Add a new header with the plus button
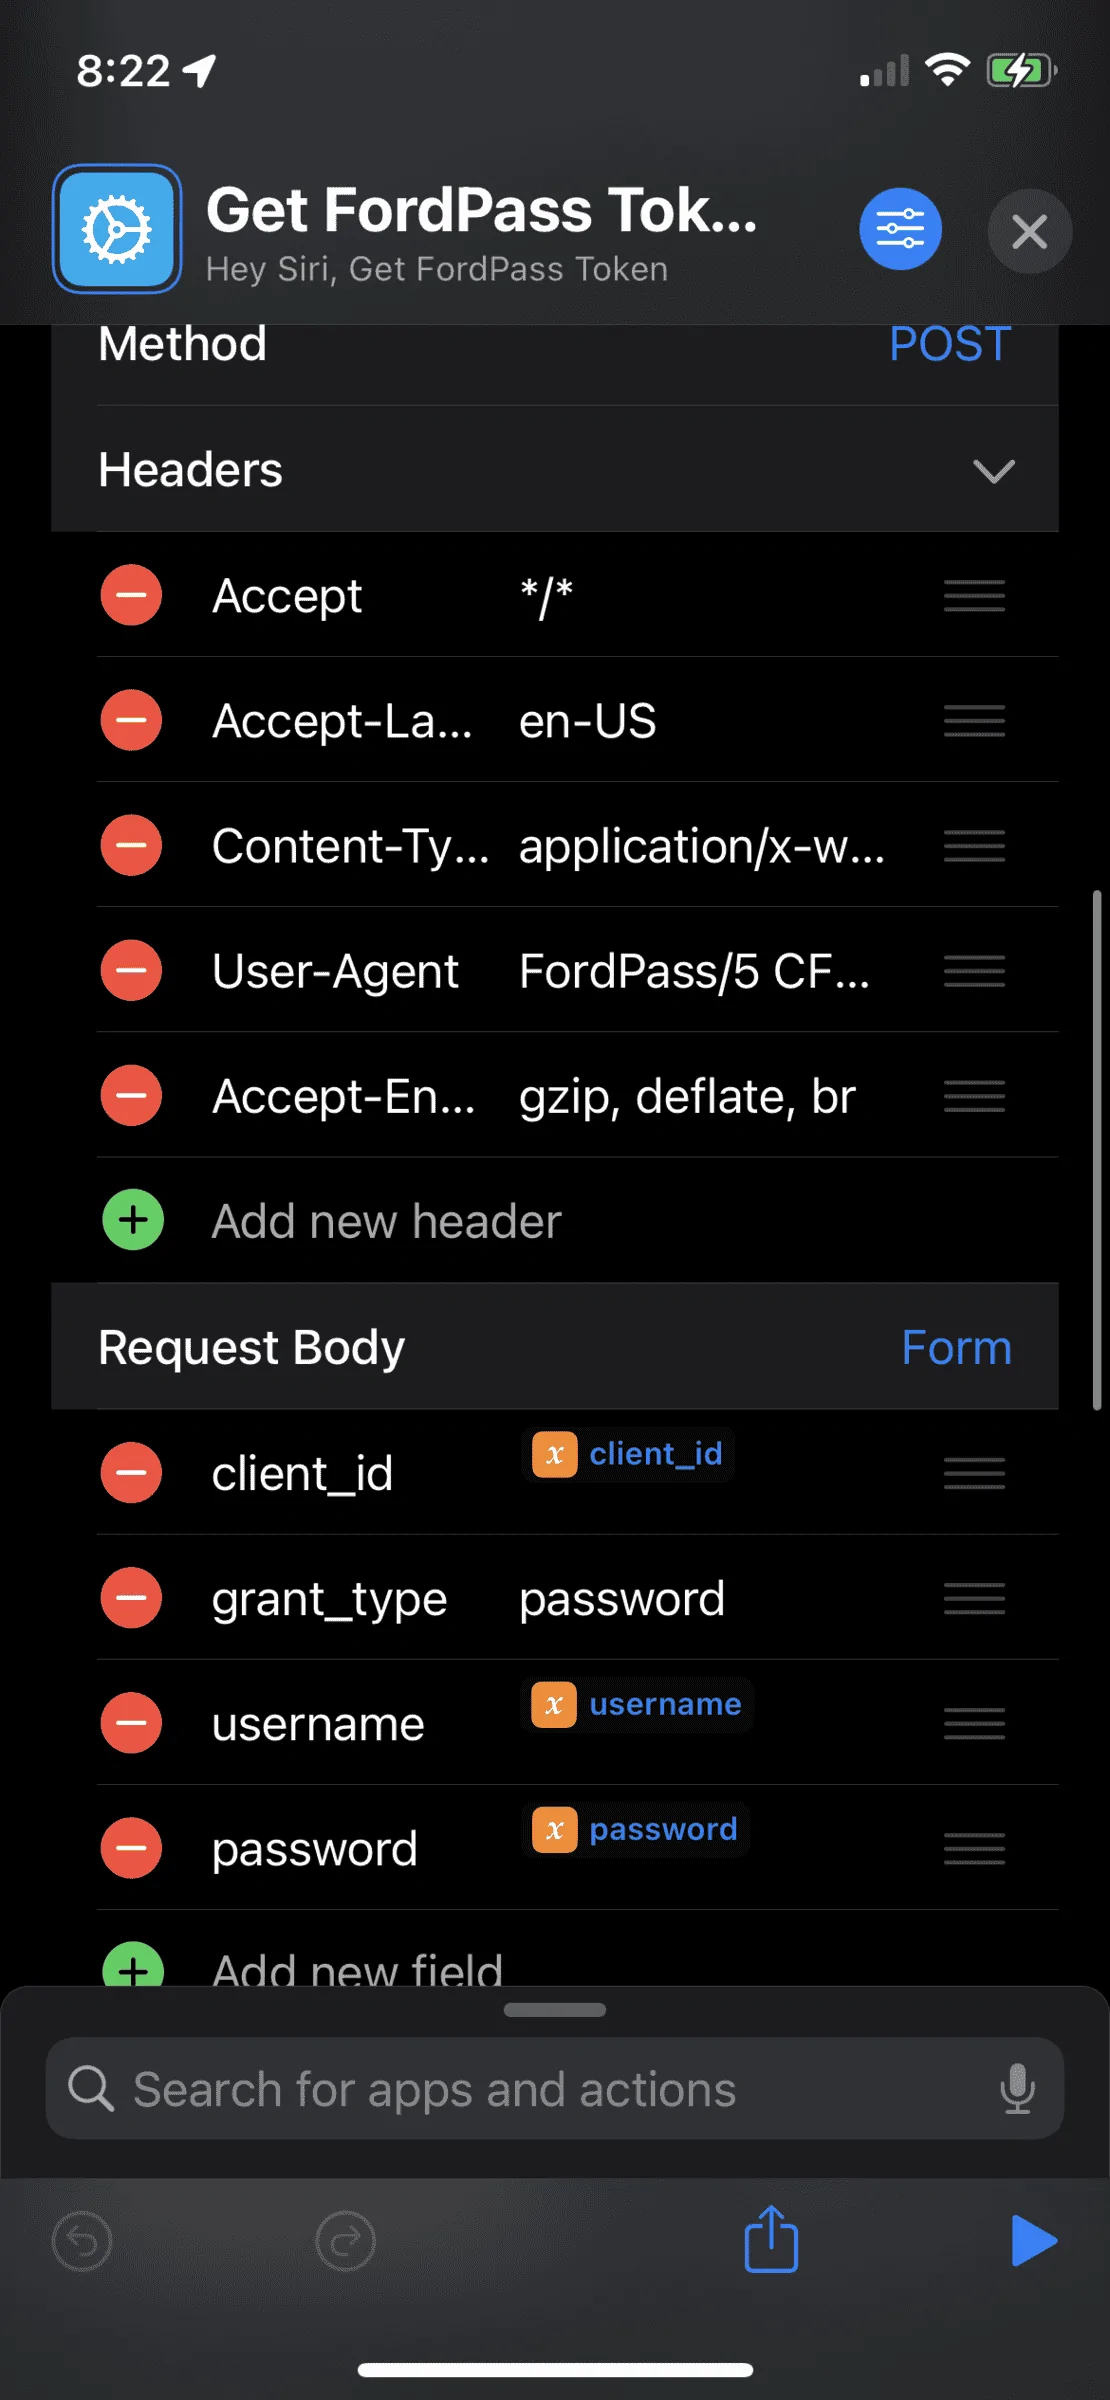 (x=133, y=1220)
